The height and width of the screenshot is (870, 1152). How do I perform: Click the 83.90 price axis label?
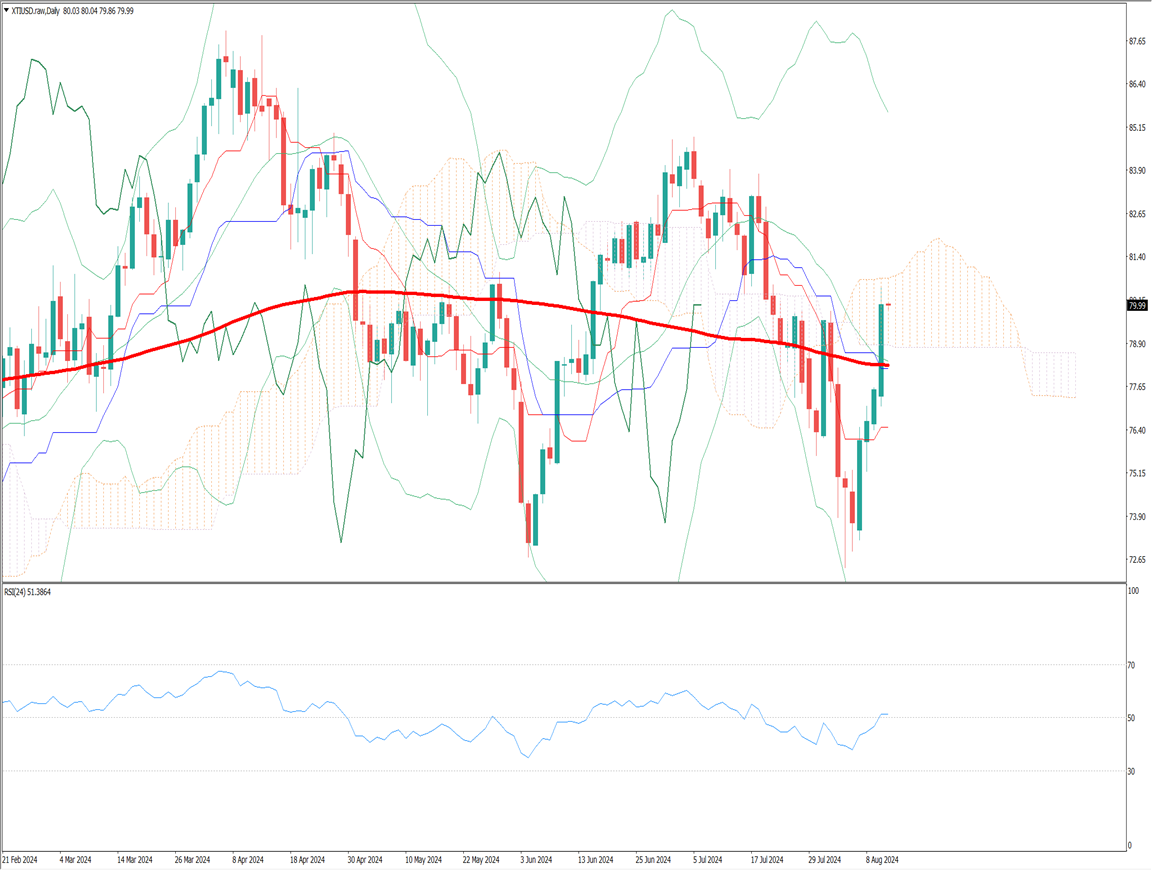[x=1137, y=171]
